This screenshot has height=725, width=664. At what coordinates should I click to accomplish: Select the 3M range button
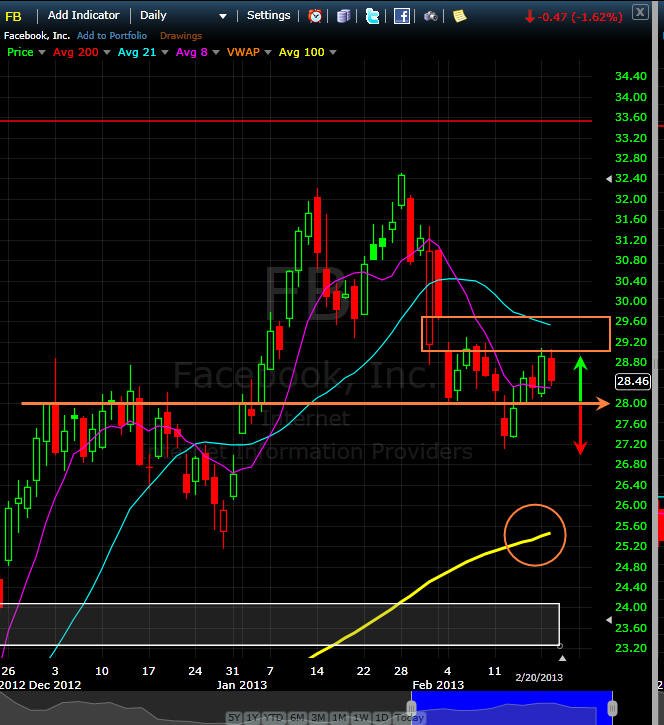point(318,718)
